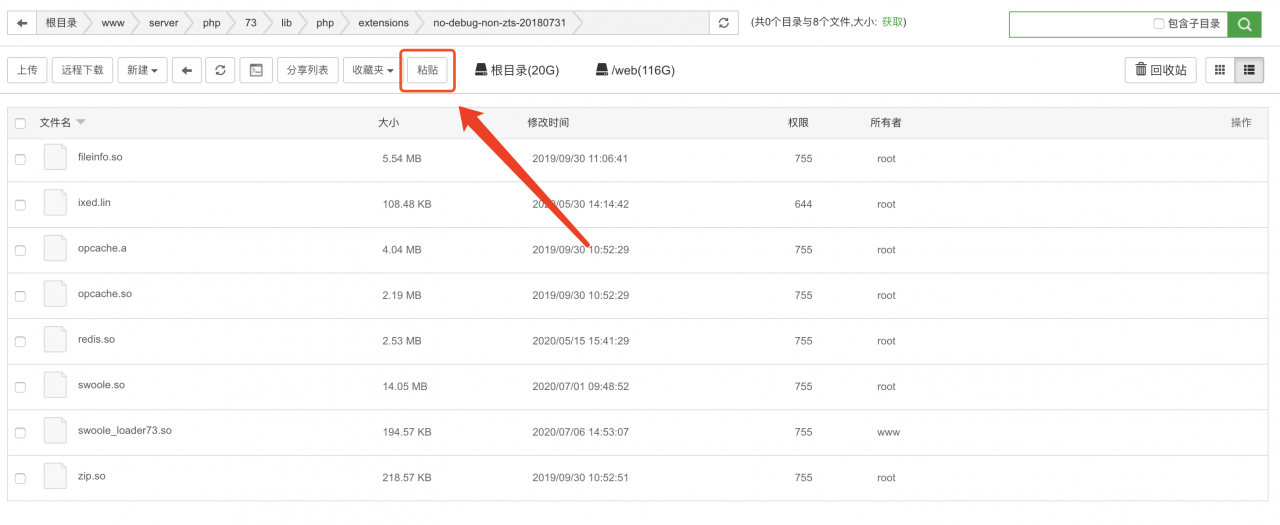This screenshot has width=1280, height=525.
Task: Check the box for opcache.so
Action: tap(20, 296)
